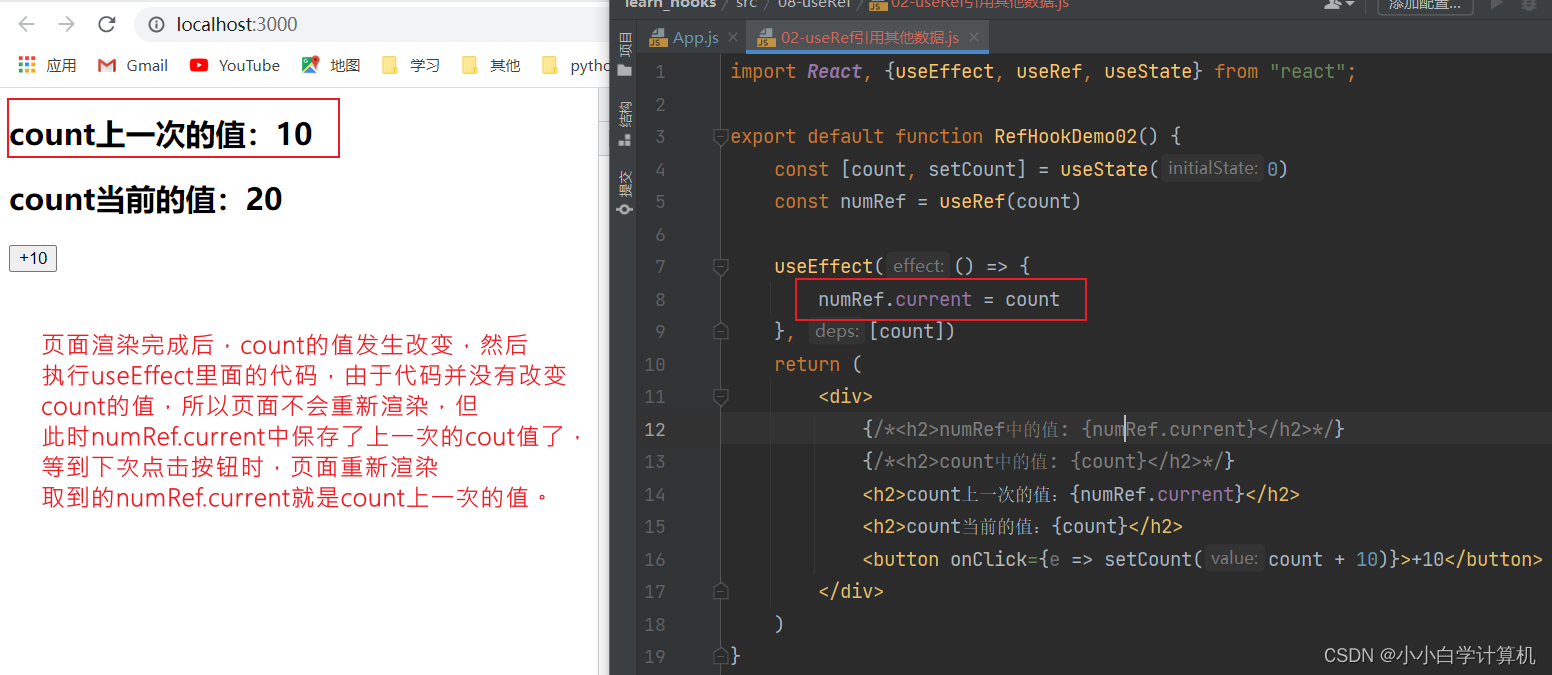Viewport: 1552px width, 675px height.
Task: Click line number 5 in the gutter
Action: pyautogui.click(x=659, y=202)
